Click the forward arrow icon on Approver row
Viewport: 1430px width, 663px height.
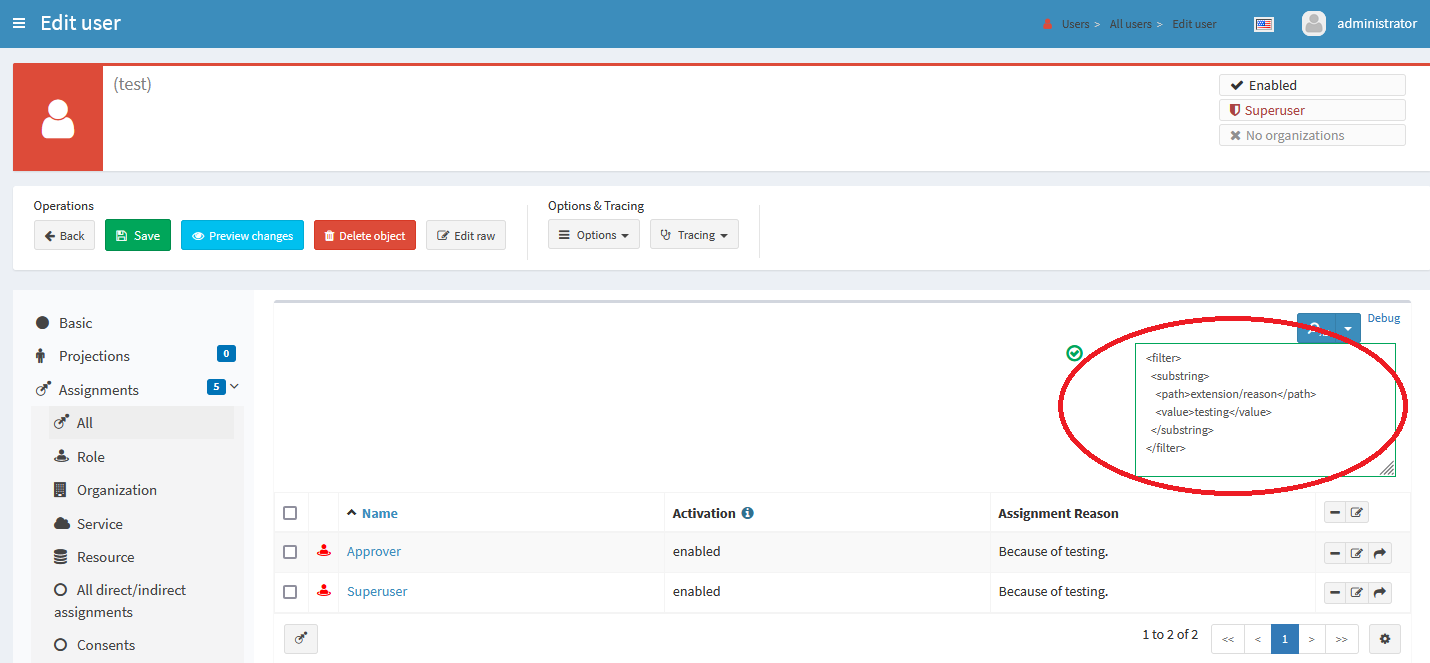[x=1380, y=552]
